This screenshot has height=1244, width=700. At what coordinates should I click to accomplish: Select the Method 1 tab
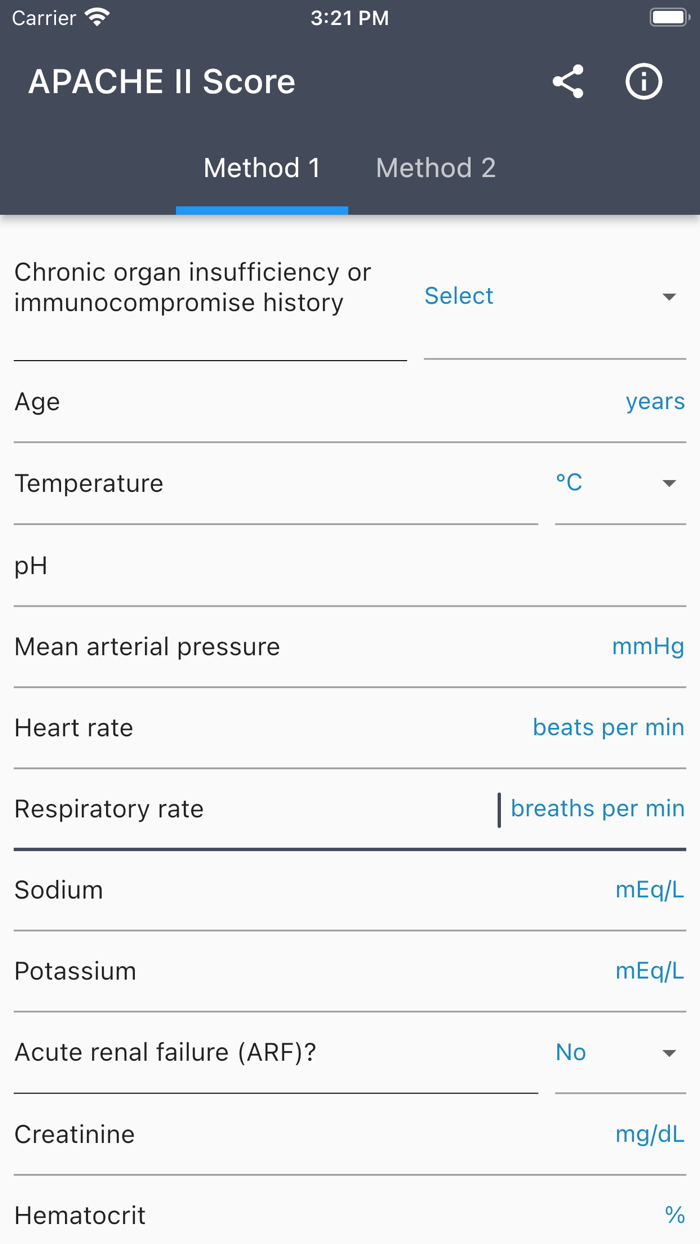[x=262, y=168]
